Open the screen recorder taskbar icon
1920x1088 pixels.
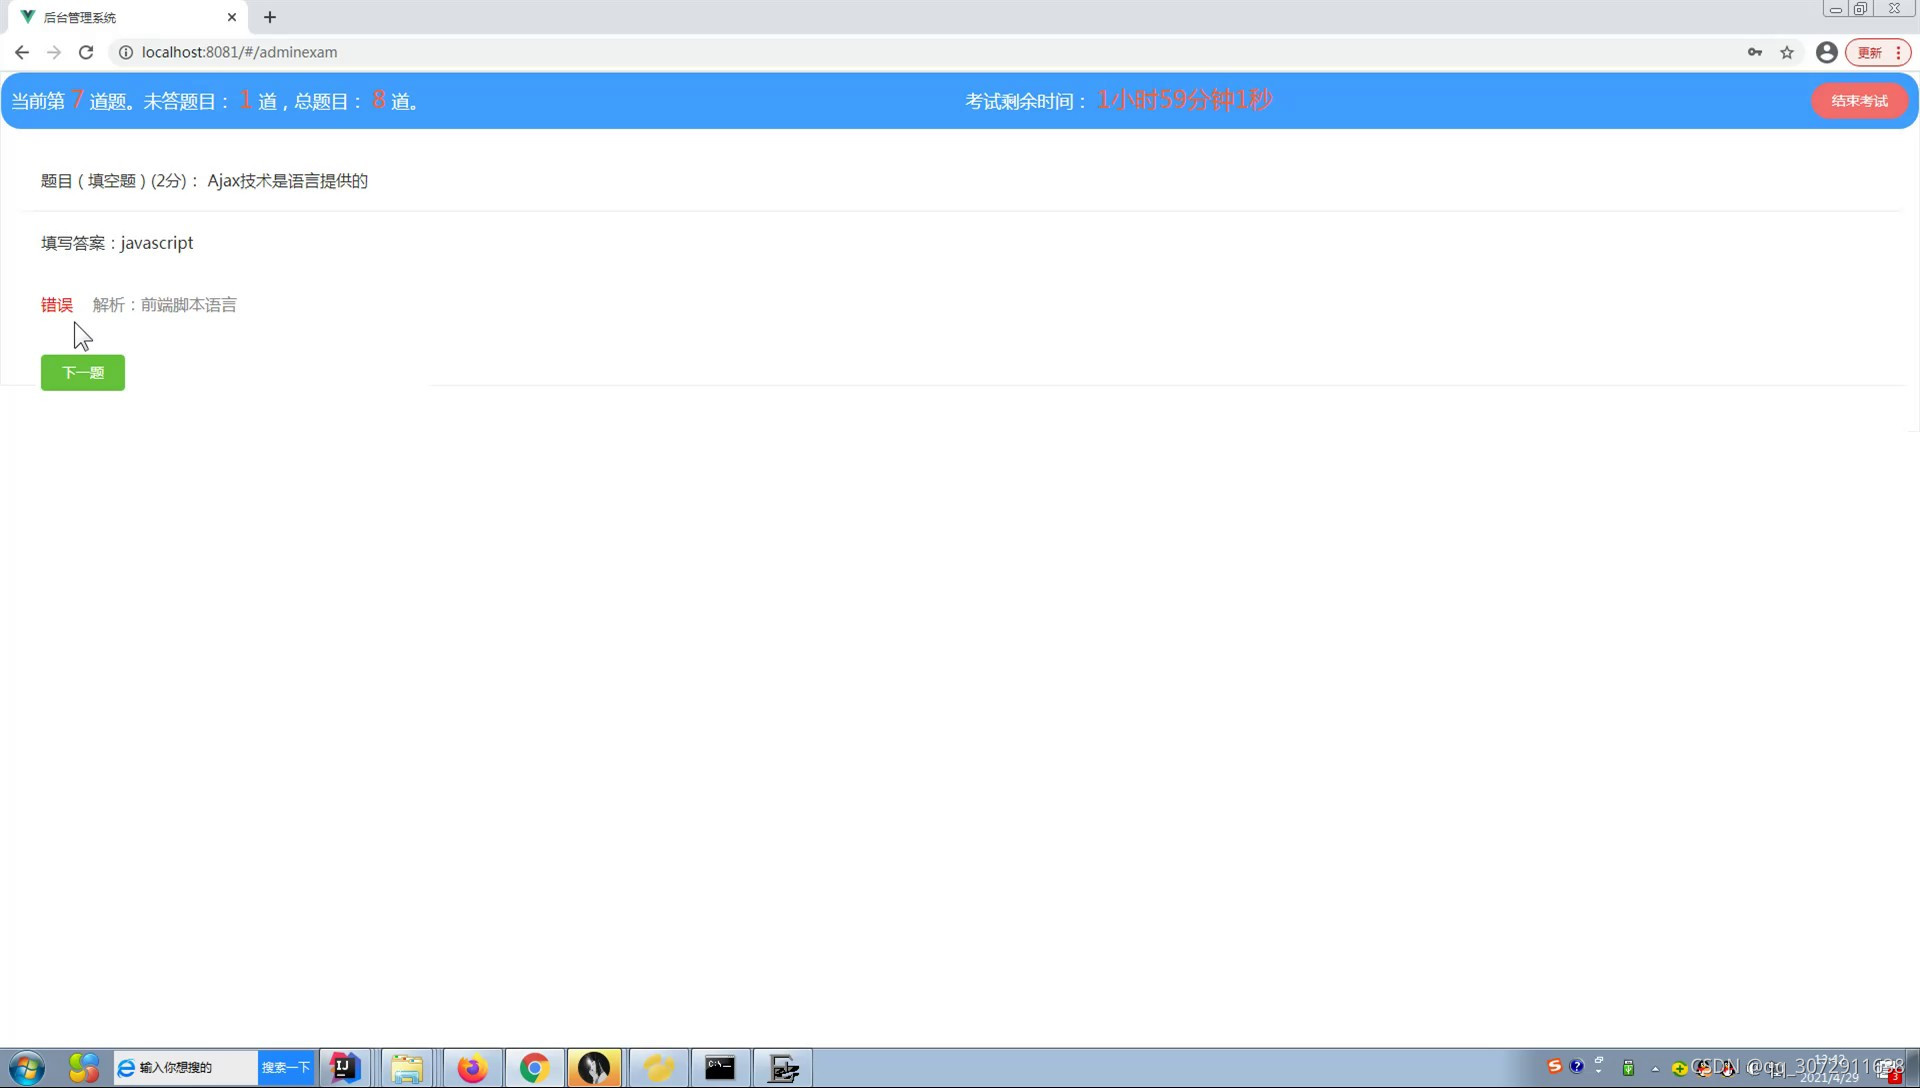[x=783, y=1068]
